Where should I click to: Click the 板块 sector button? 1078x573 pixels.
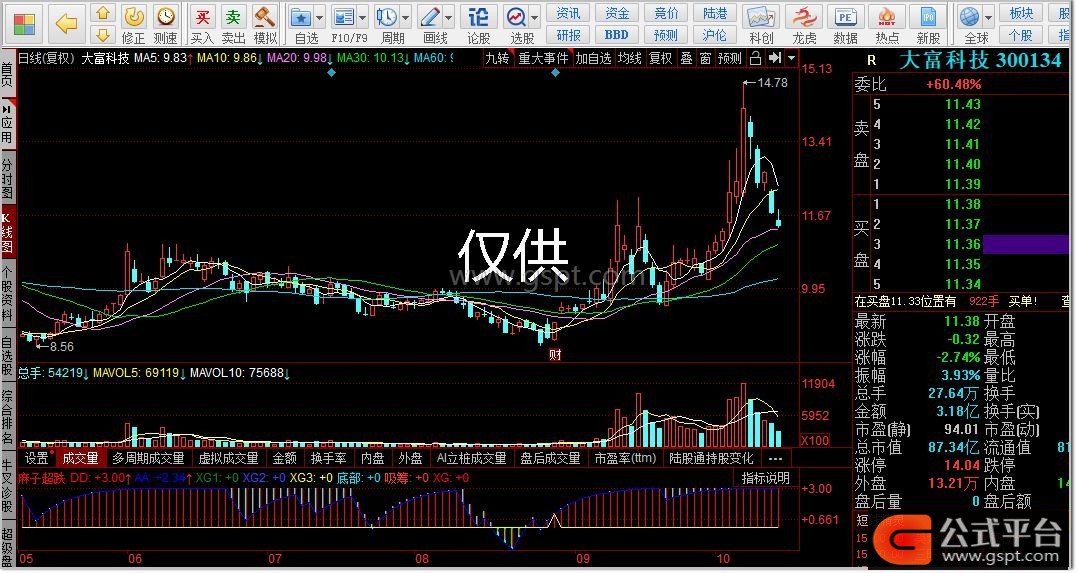pos(1021,13)
